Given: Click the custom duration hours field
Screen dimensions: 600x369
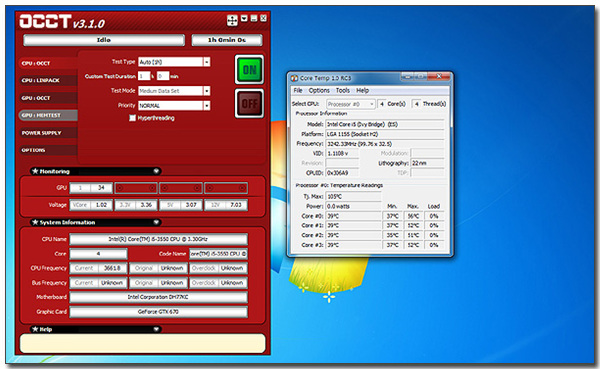Looking at the screenshot, I should pyautogui.click(x=144, y=76).
